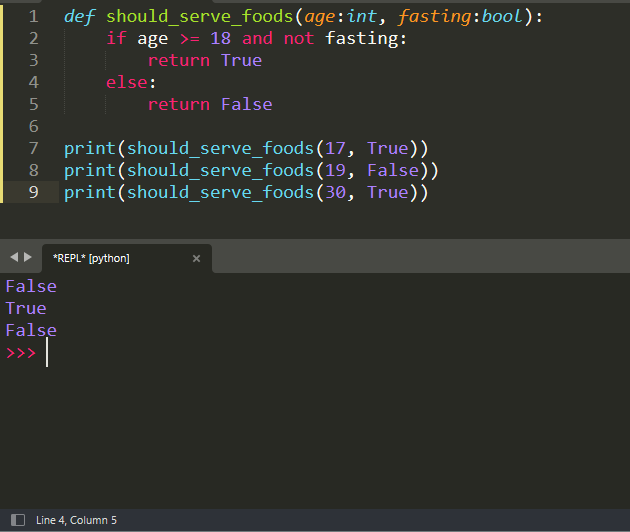Click line number 9 in the gutter

pyautogui.click(x=34, y=192)
